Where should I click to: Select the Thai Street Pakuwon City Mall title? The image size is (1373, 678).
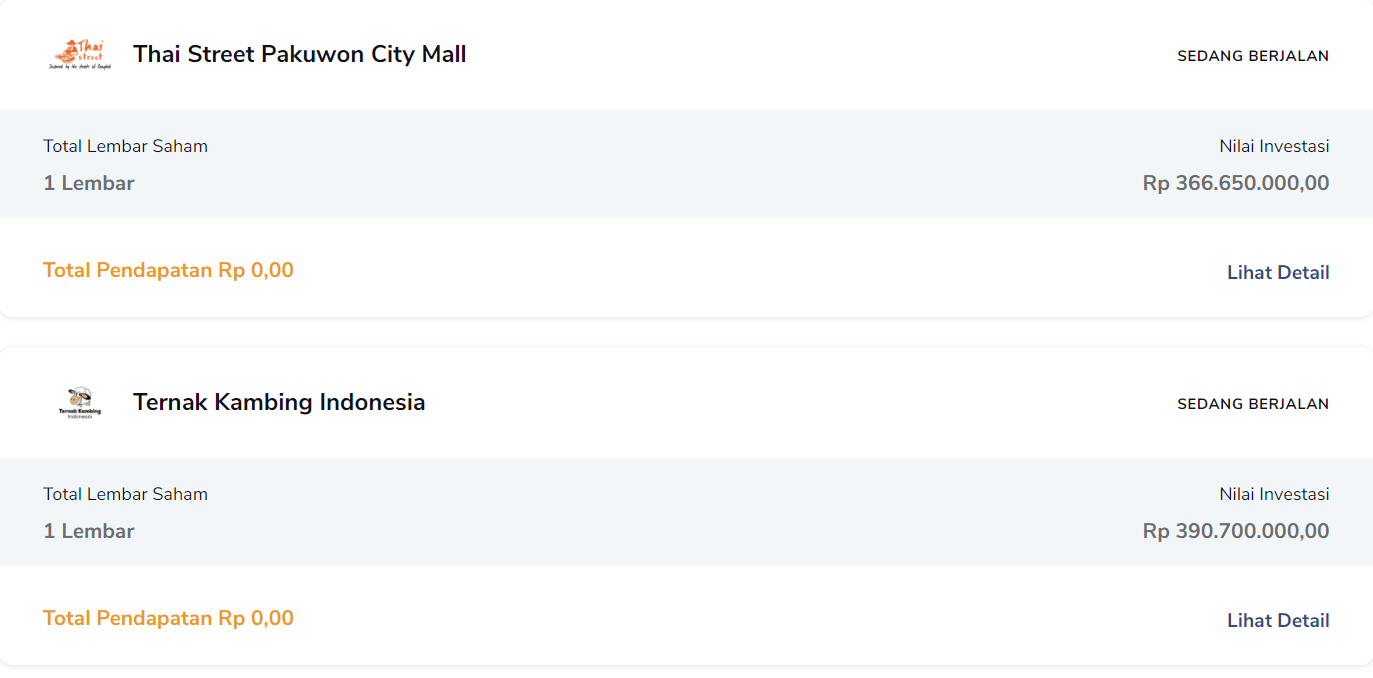(x=300, y=54)
